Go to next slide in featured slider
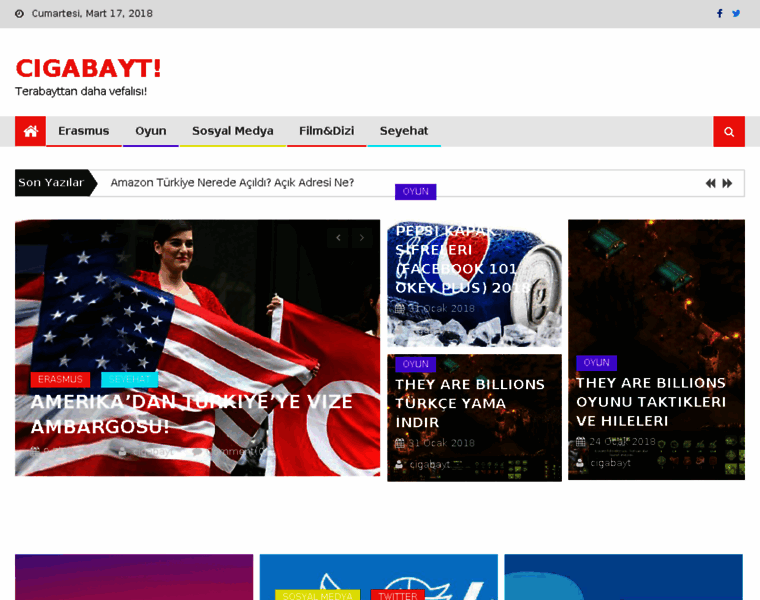760x600 pixels. (x=362, y=237)
